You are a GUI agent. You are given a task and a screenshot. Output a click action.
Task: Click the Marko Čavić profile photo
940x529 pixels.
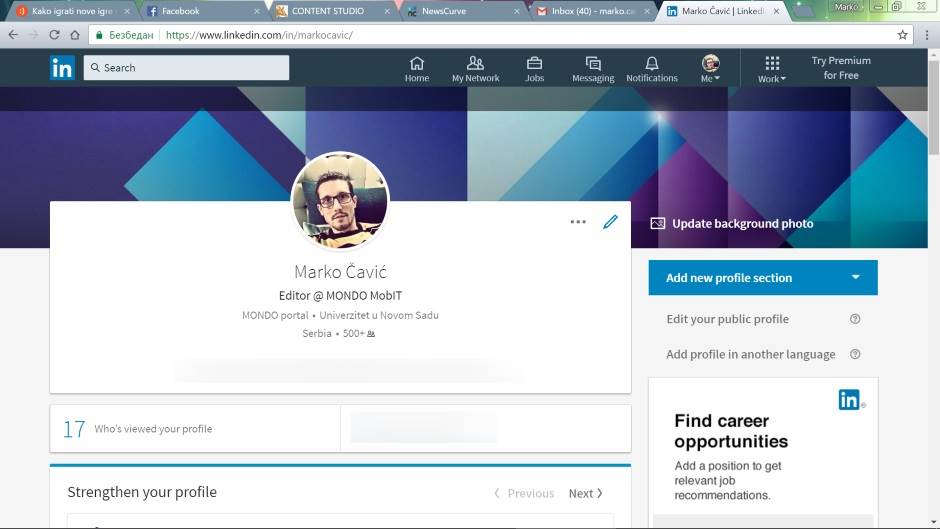pyautogui.click(x=340, y=201)
